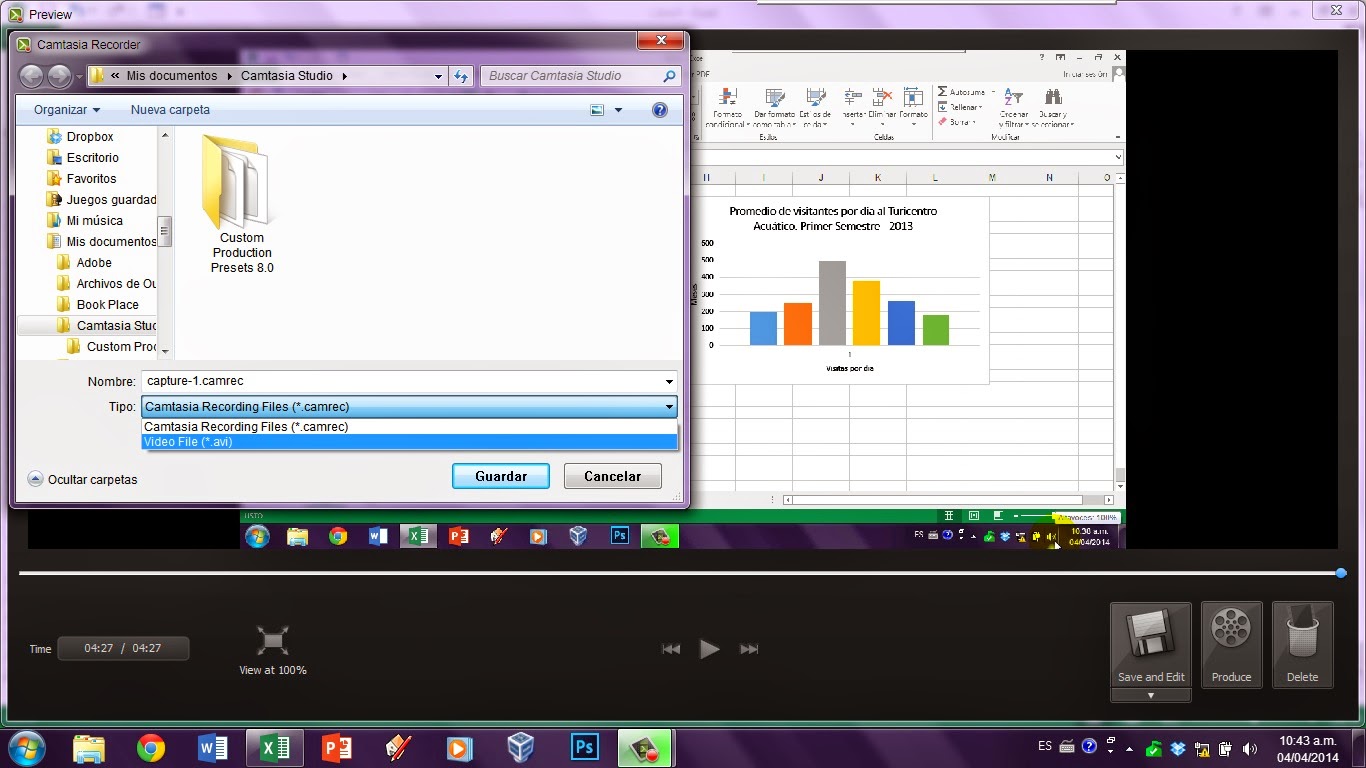
Task: Click the Nombre filename field
Action: pos(401,381)
